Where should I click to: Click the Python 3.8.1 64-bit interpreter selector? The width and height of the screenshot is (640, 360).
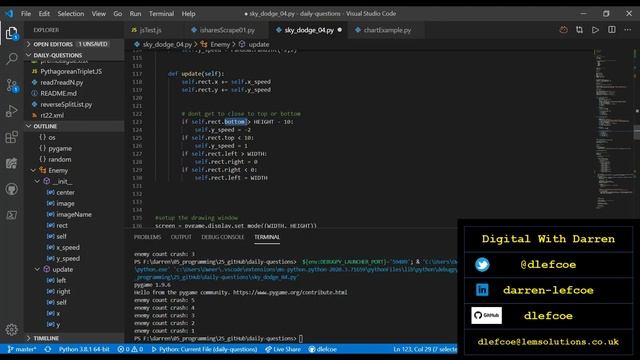[84, 349]
